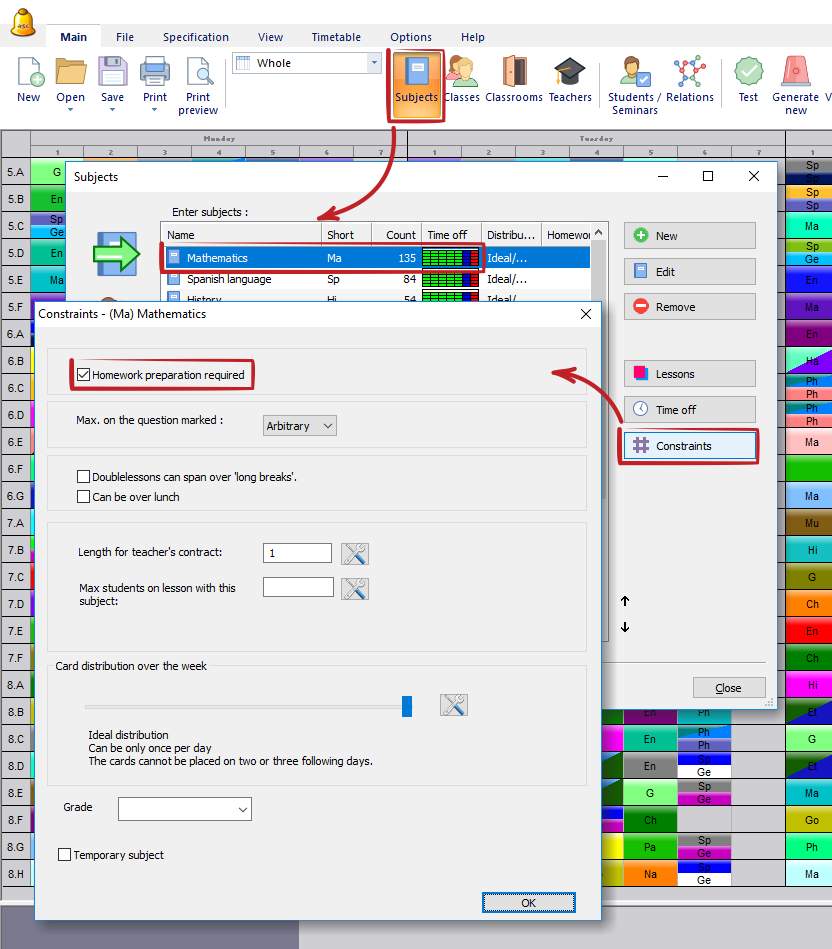Uncheck Homework preparation required

pos(84,375)
